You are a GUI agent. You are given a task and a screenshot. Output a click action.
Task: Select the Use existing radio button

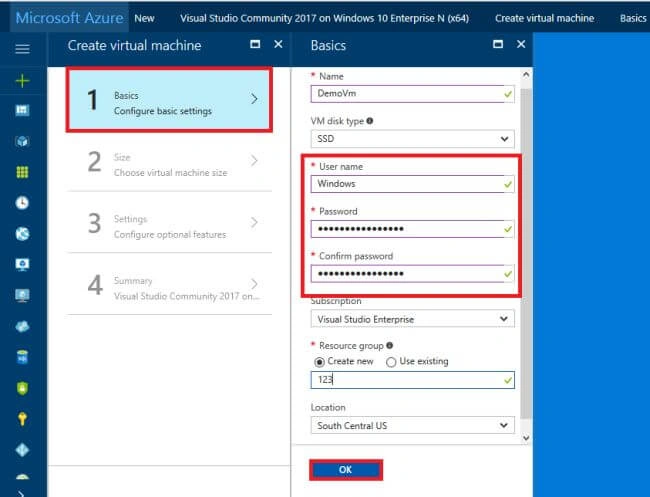pyautogui.click(x=391, y=362)
